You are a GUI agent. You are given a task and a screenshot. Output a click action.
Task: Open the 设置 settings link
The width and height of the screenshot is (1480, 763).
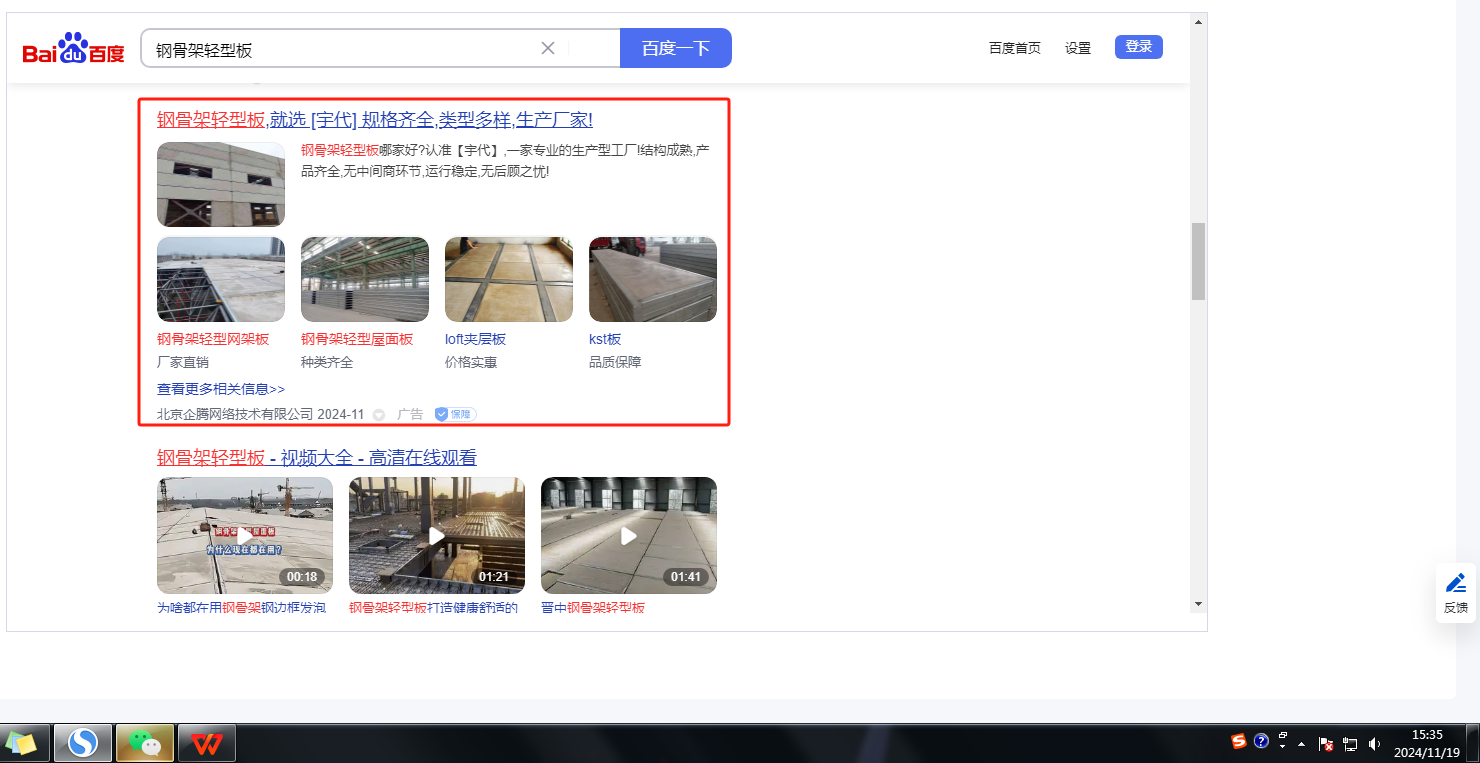1078,48
